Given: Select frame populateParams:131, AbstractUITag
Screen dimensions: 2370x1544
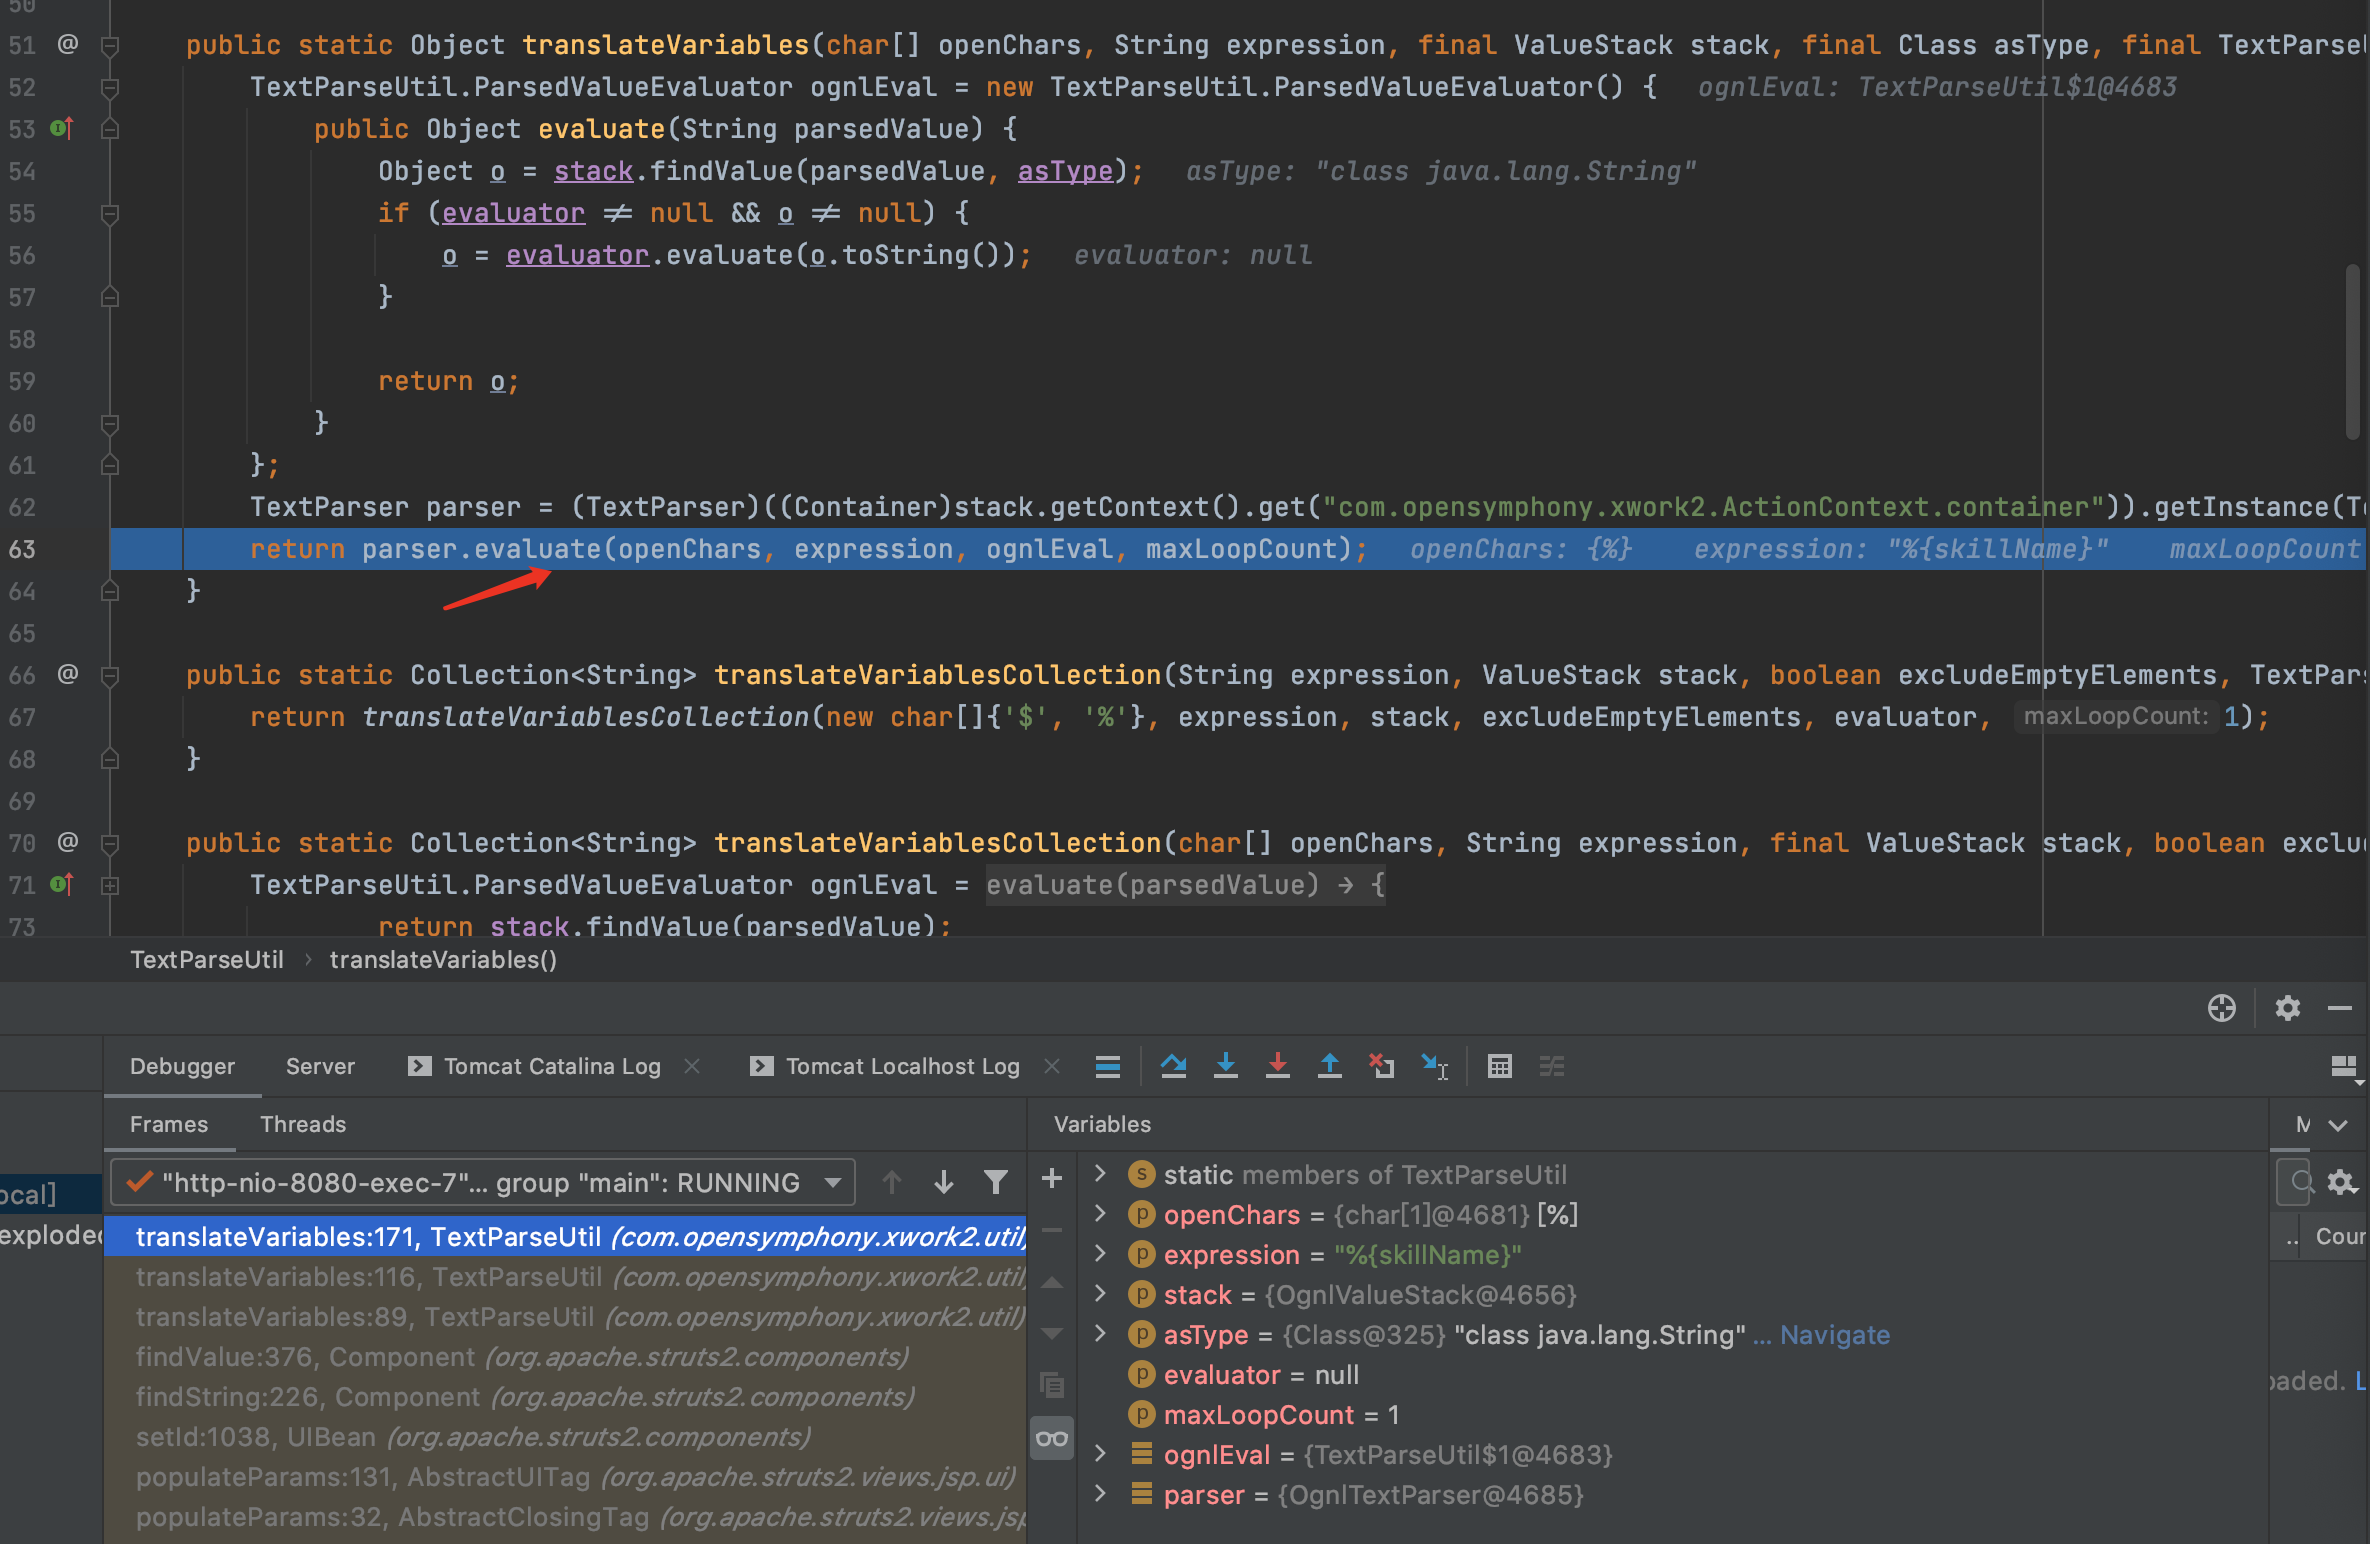Looking at the screenshot, I should click(x=566, y=1477).
